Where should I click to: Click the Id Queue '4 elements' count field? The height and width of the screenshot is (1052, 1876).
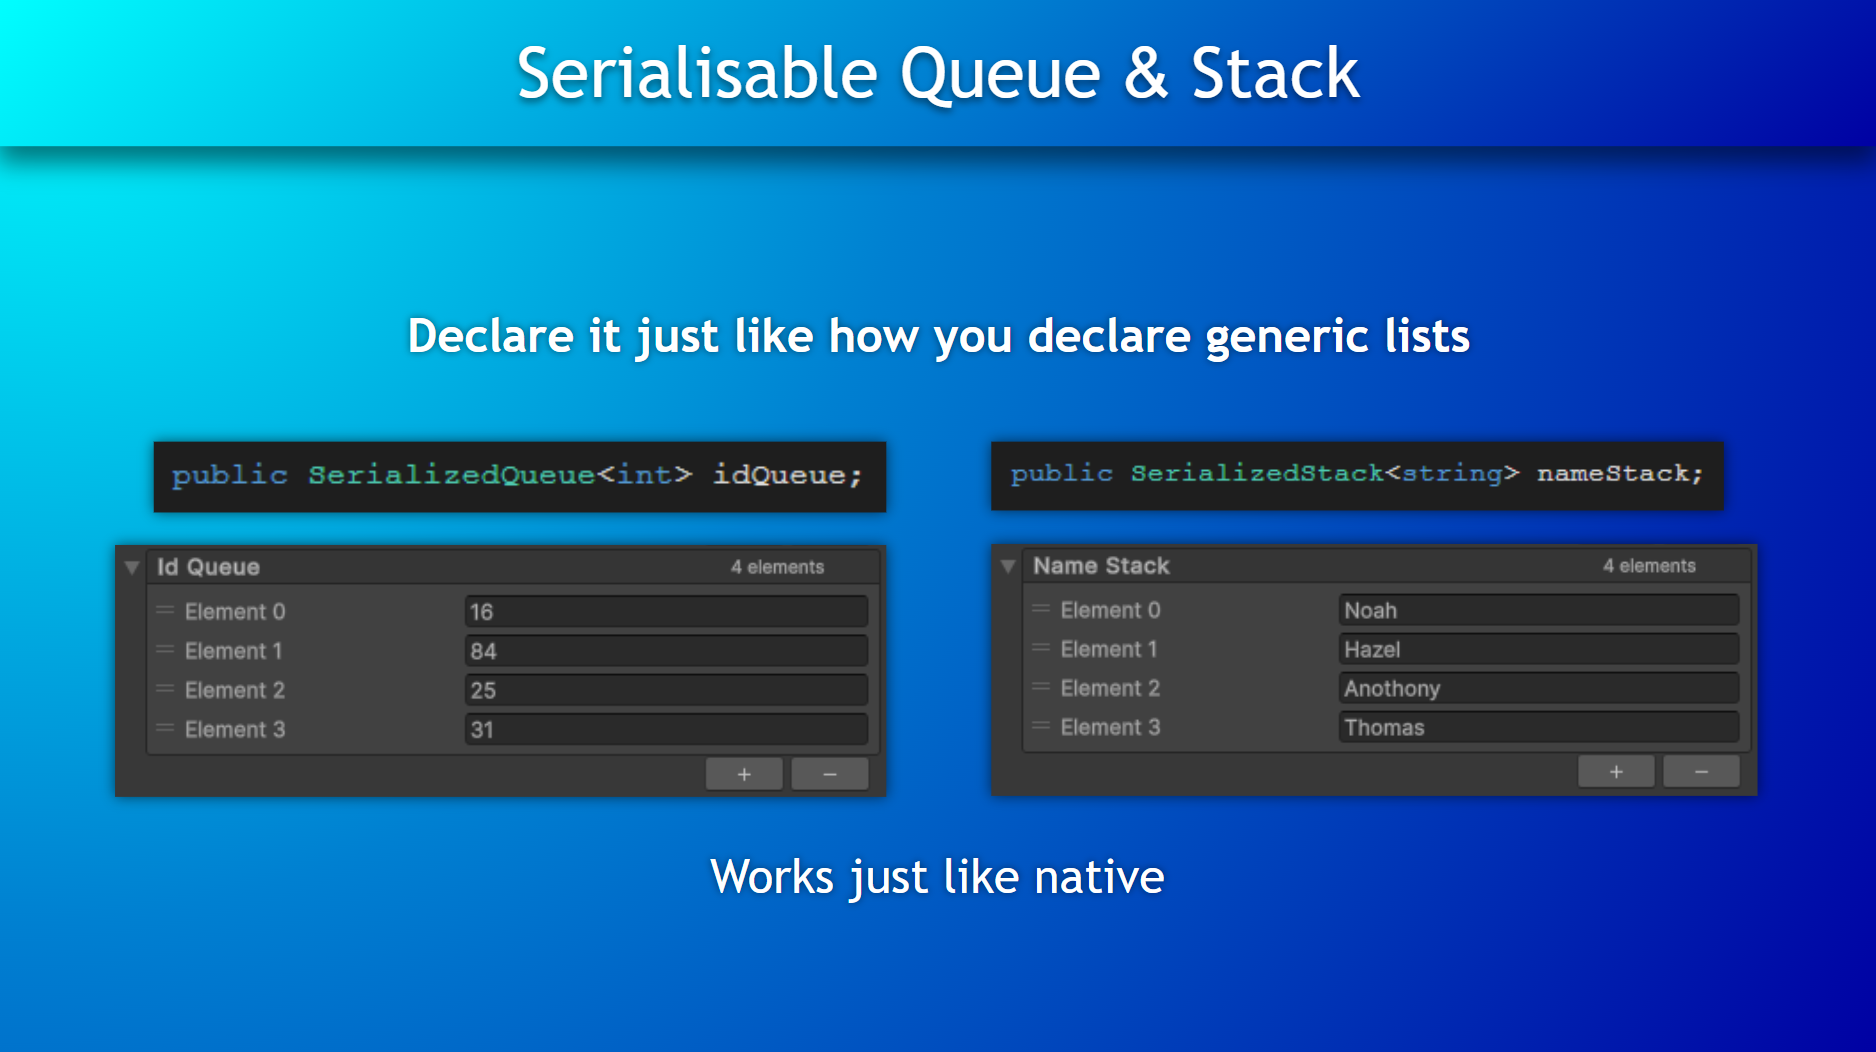tap(777, 567)
